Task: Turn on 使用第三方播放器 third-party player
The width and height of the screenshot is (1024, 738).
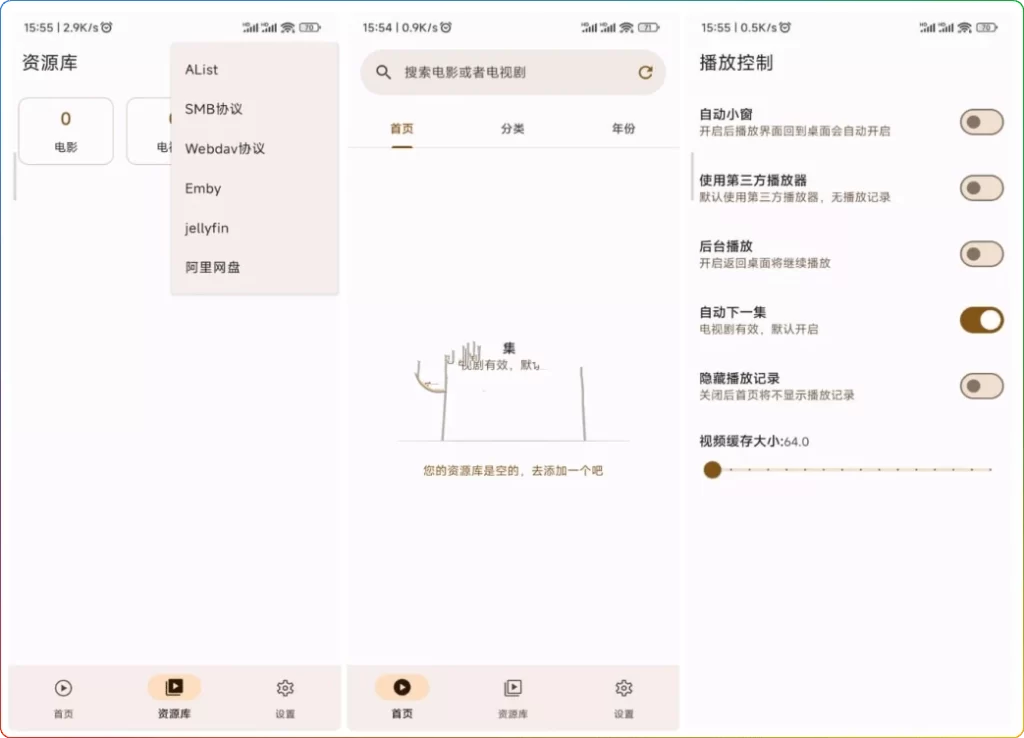Action: [x=981, y=188]
